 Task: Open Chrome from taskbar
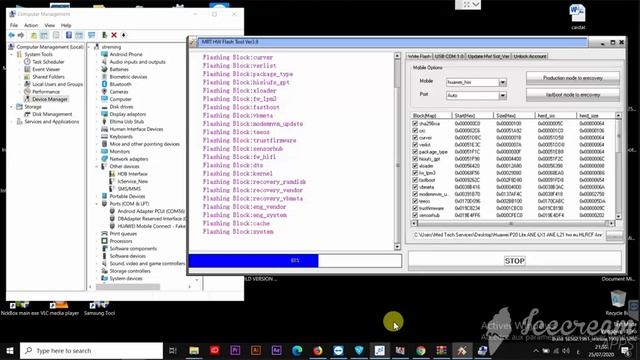pyautogui.click(x=421, y=350)
